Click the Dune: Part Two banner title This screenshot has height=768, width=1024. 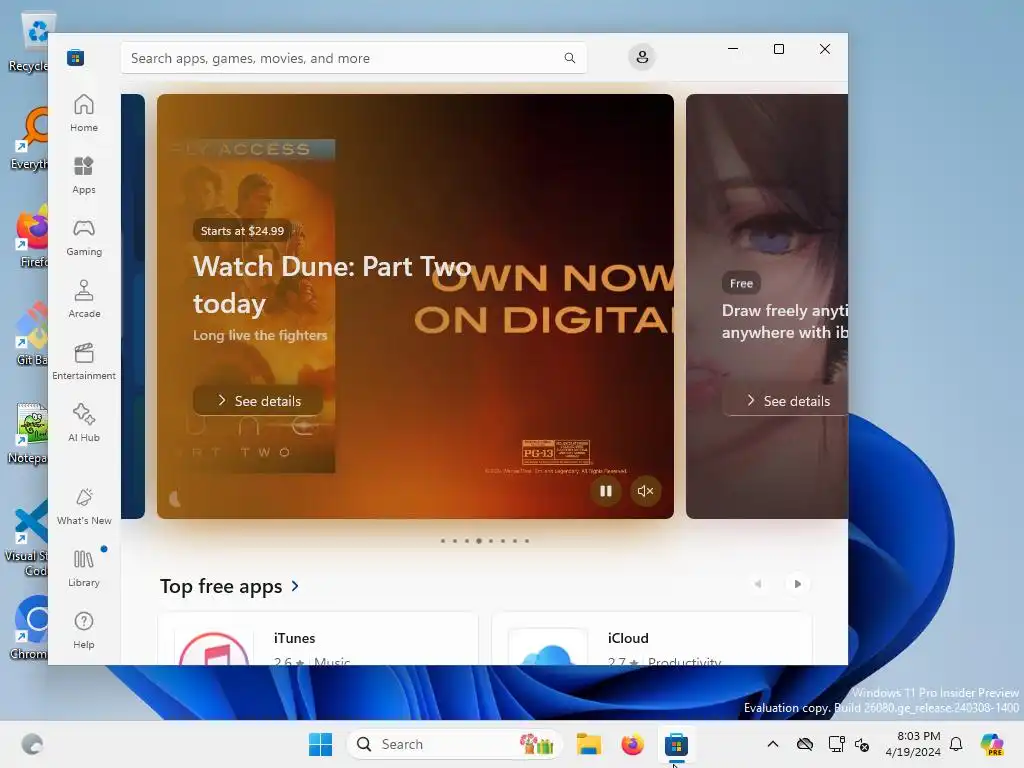pos(332,285)
